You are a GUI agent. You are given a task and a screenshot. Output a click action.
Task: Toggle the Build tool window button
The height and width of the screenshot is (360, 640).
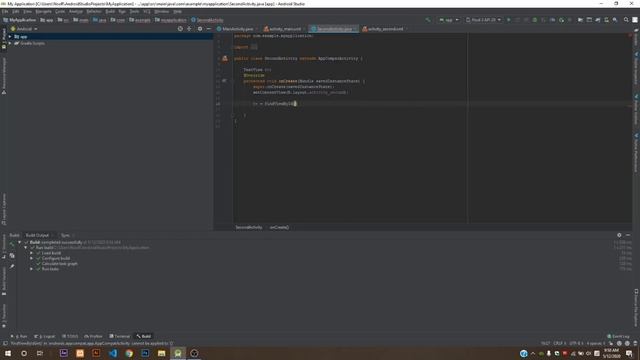click(x=144, y=336)
